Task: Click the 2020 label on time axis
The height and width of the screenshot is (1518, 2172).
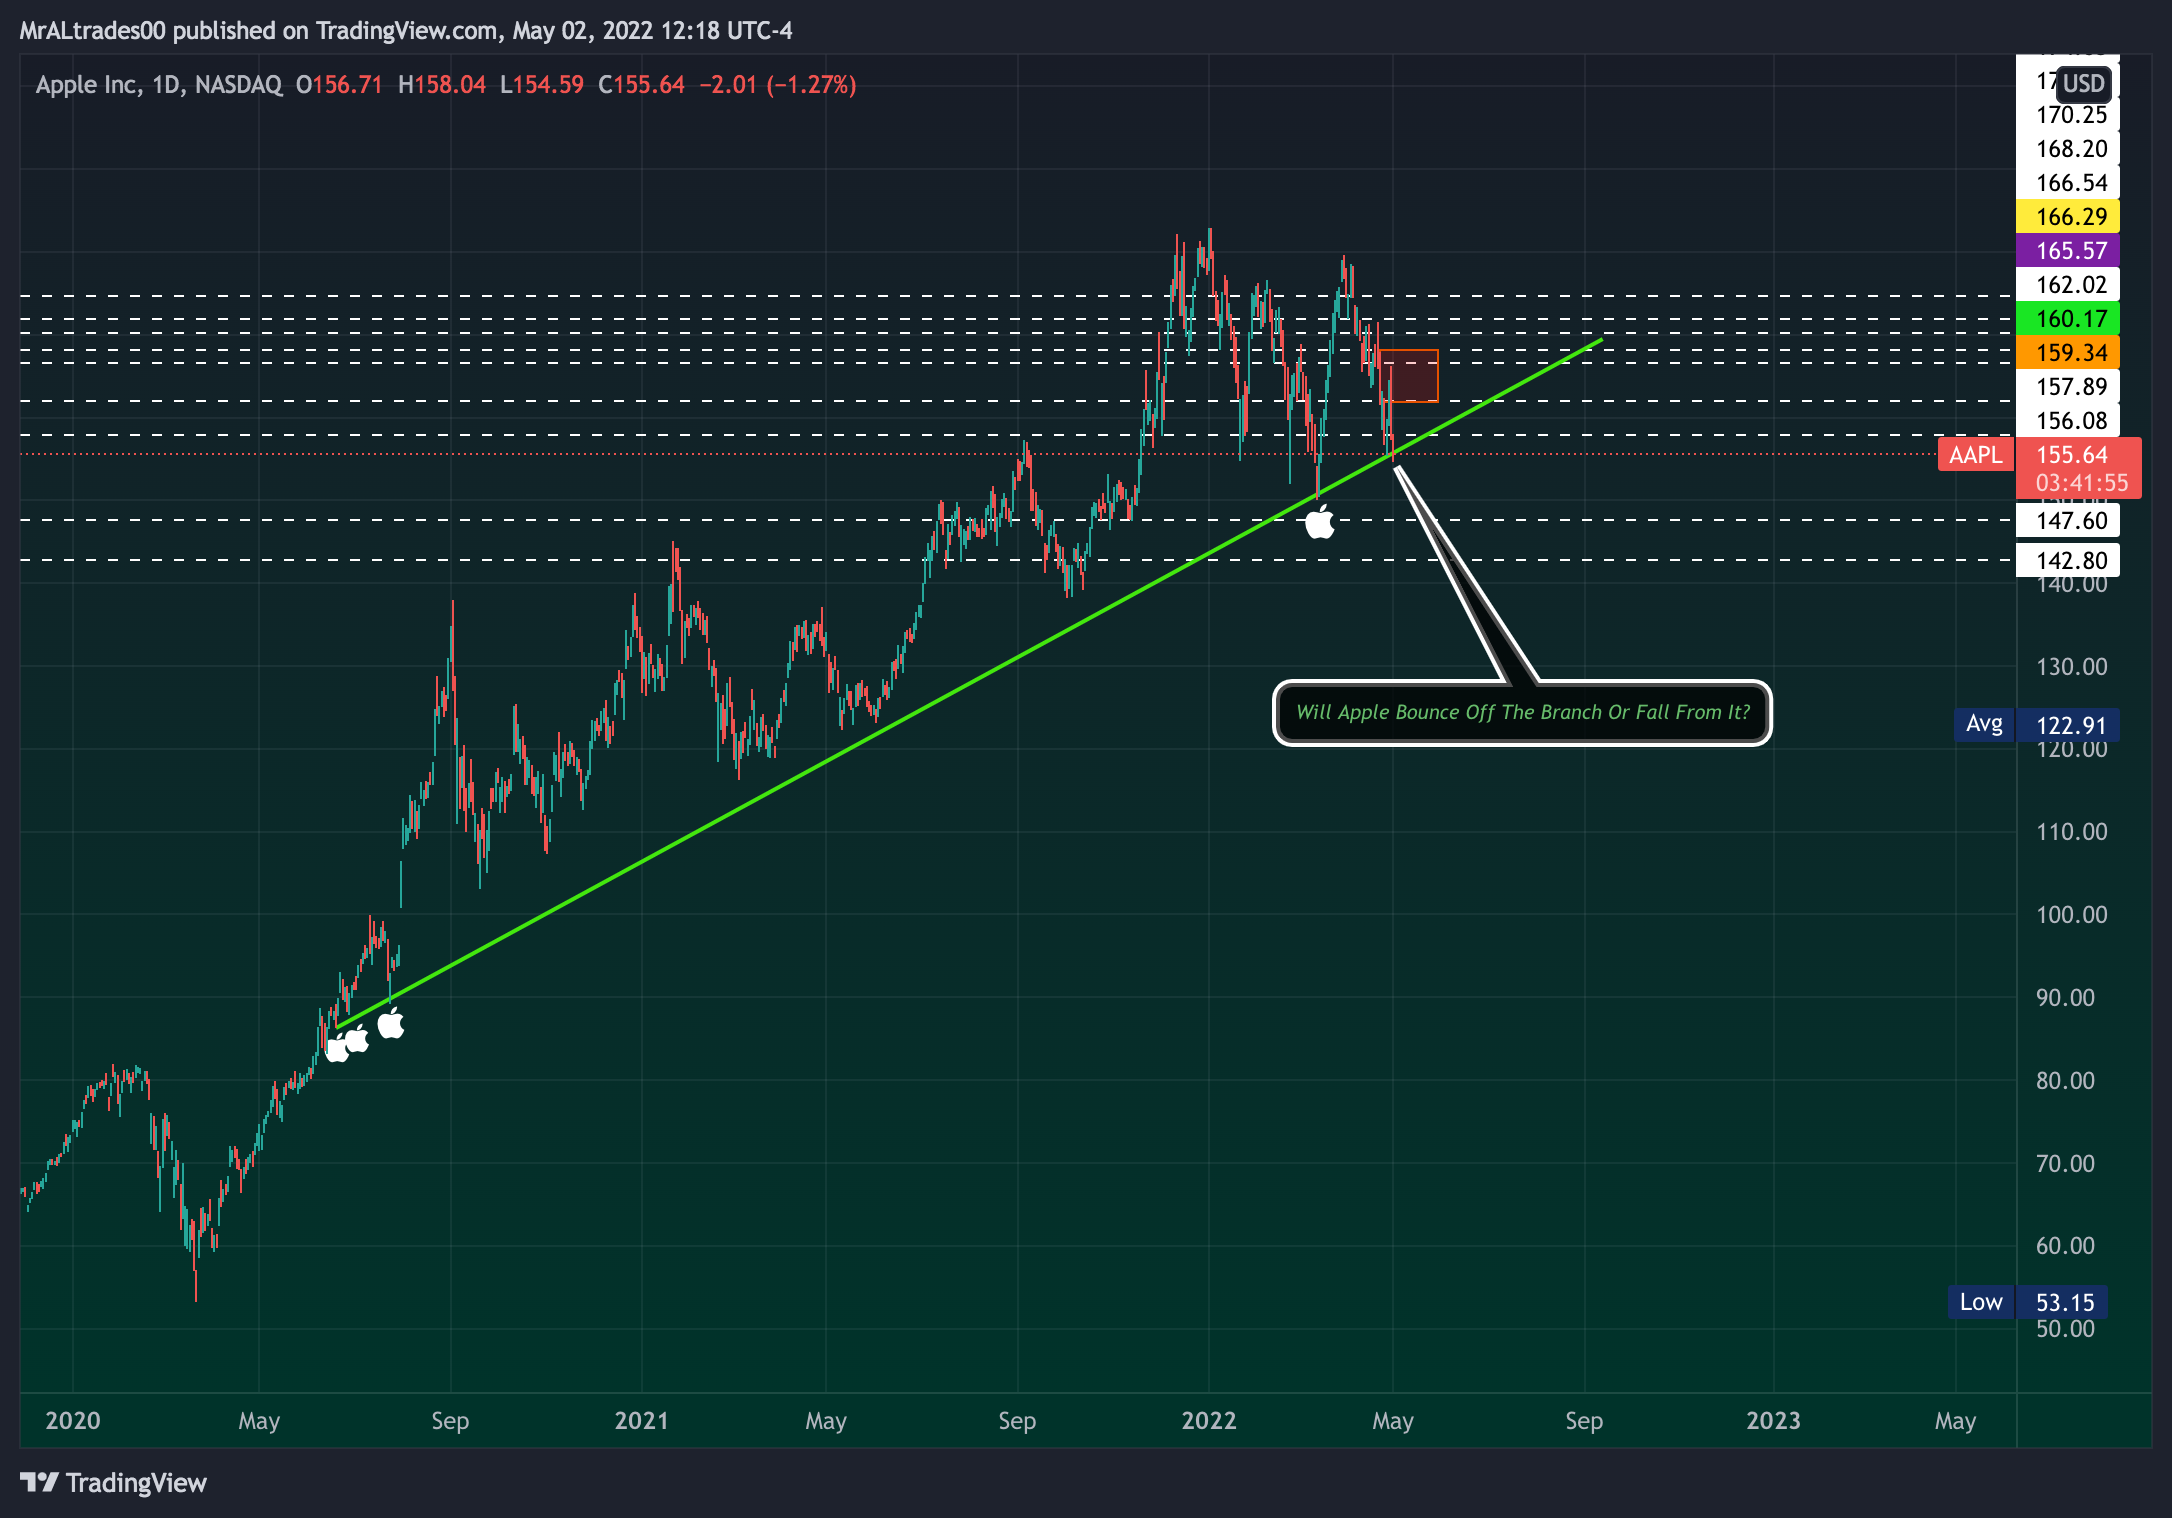Action: 73,1420
